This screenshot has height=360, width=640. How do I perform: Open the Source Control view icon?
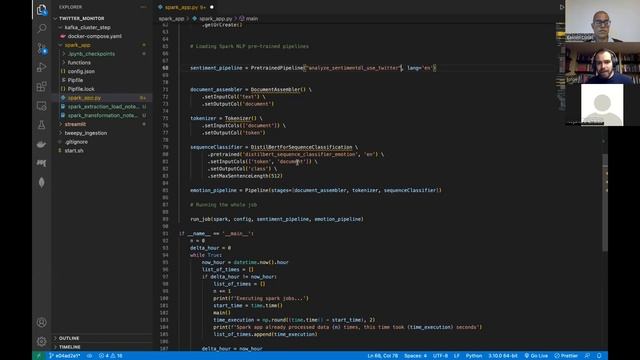coord(42,48)
